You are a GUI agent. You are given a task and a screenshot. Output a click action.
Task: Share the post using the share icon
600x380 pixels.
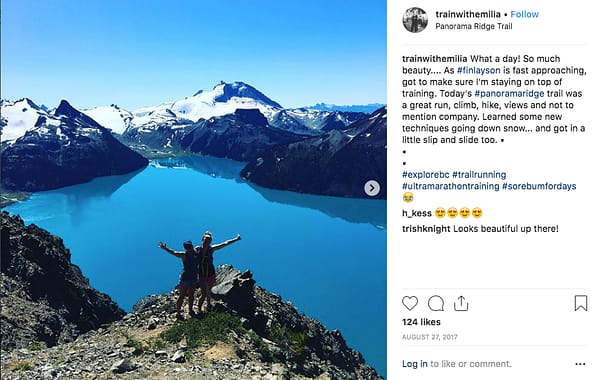coord(461,303)
